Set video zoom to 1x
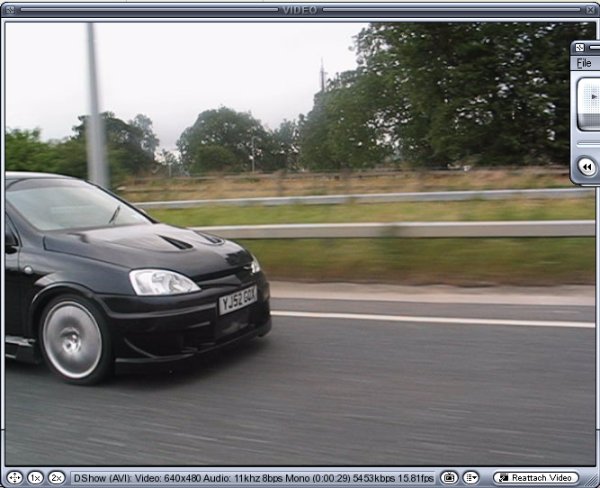 tap(35, 478)
